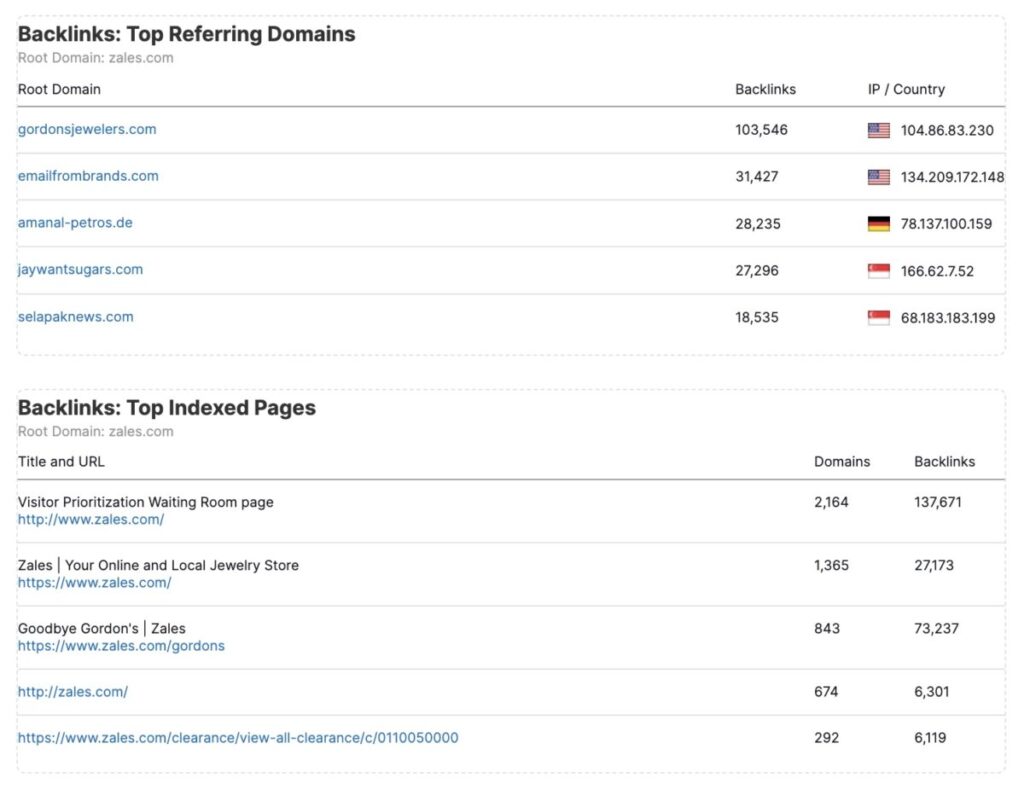Open the view-all-clearance URL link
Viewport: 1024px width, 790px height.
(238, 738)
